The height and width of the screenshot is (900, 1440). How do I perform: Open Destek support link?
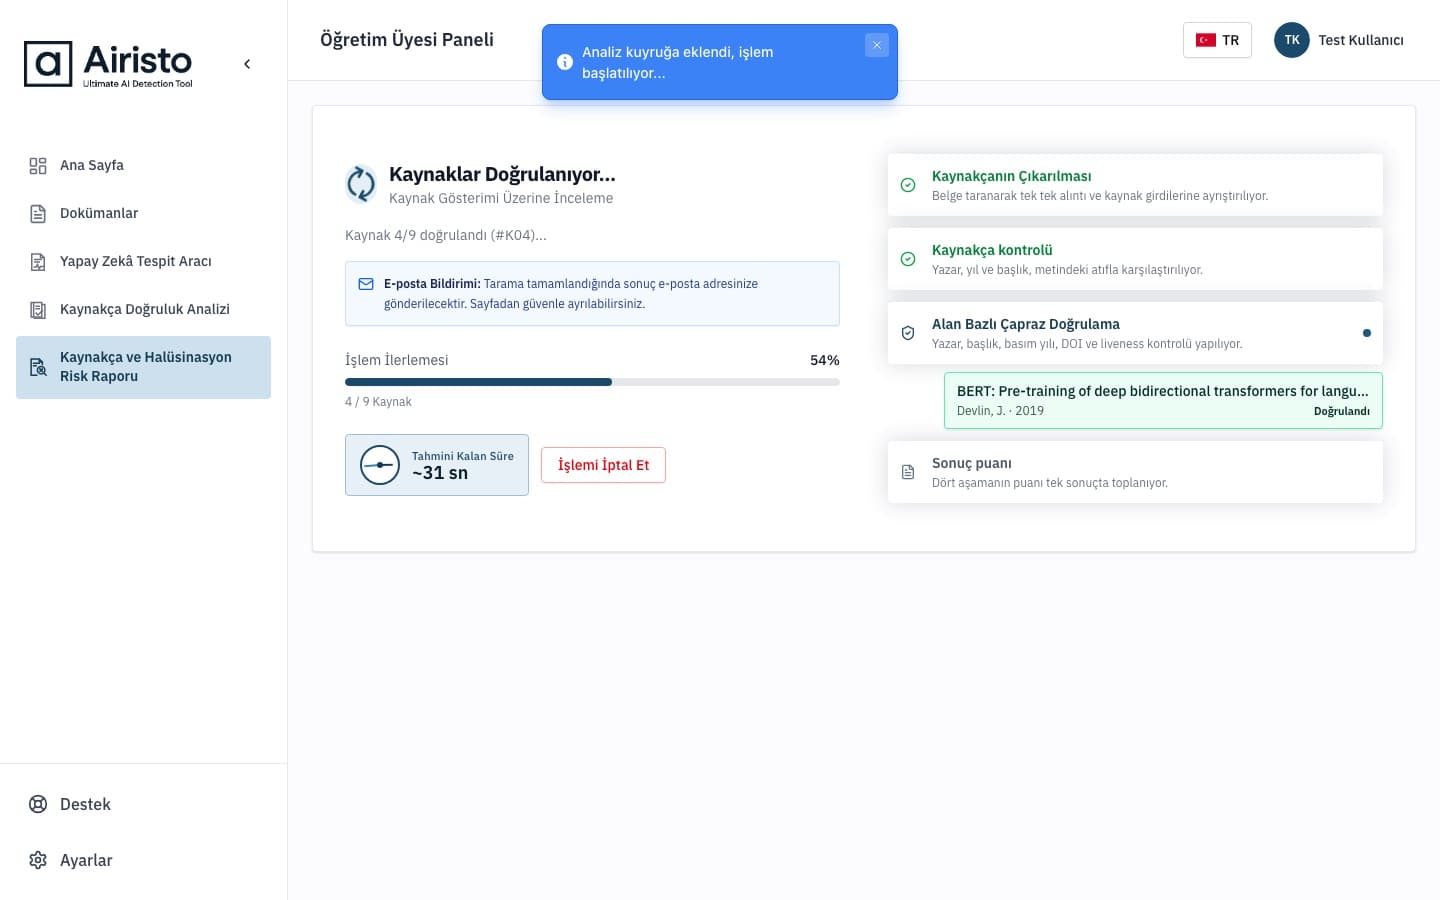tap(143, 804)
